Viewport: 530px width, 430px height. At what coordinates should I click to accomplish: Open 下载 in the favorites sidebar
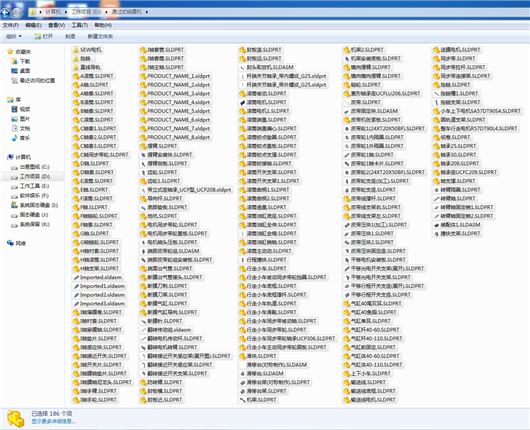click(x=21, y=61)
